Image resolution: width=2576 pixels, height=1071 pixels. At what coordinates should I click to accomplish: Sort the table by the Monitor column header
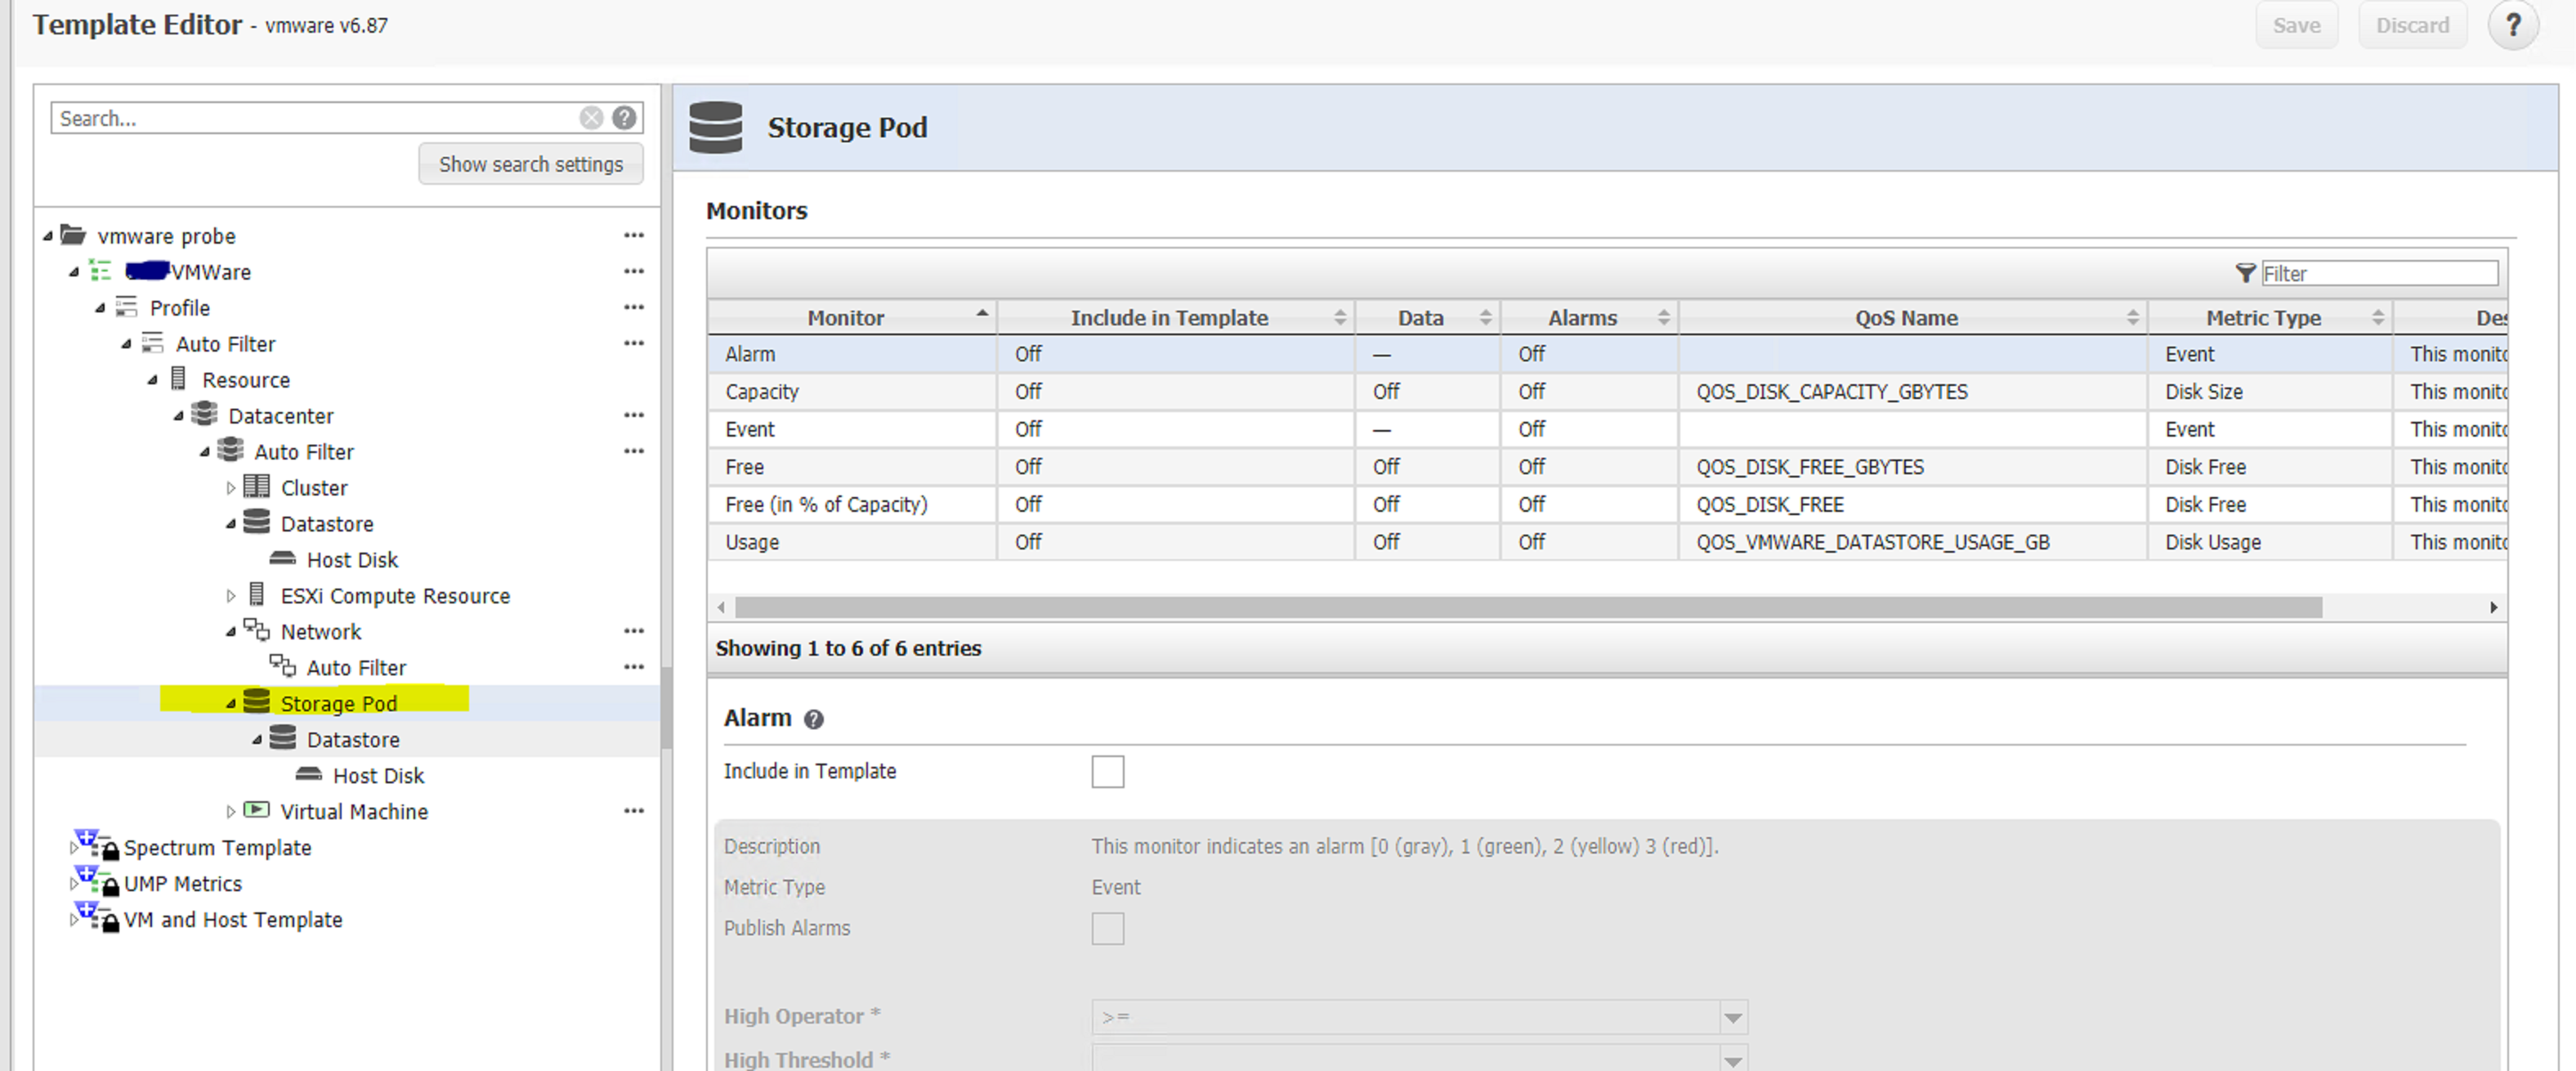(x=846, y=318)
